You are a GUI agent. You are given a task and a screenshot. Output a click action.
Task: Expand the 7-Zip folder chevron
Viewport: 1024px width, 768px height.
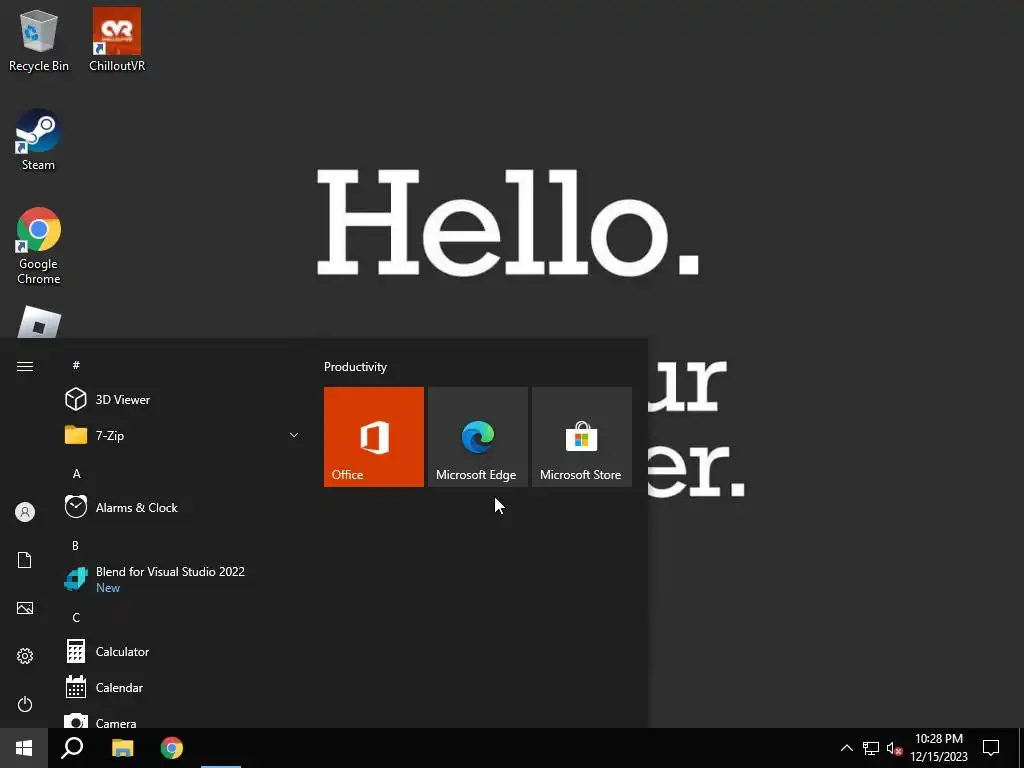pyautogui.click(x=294, y=435)
